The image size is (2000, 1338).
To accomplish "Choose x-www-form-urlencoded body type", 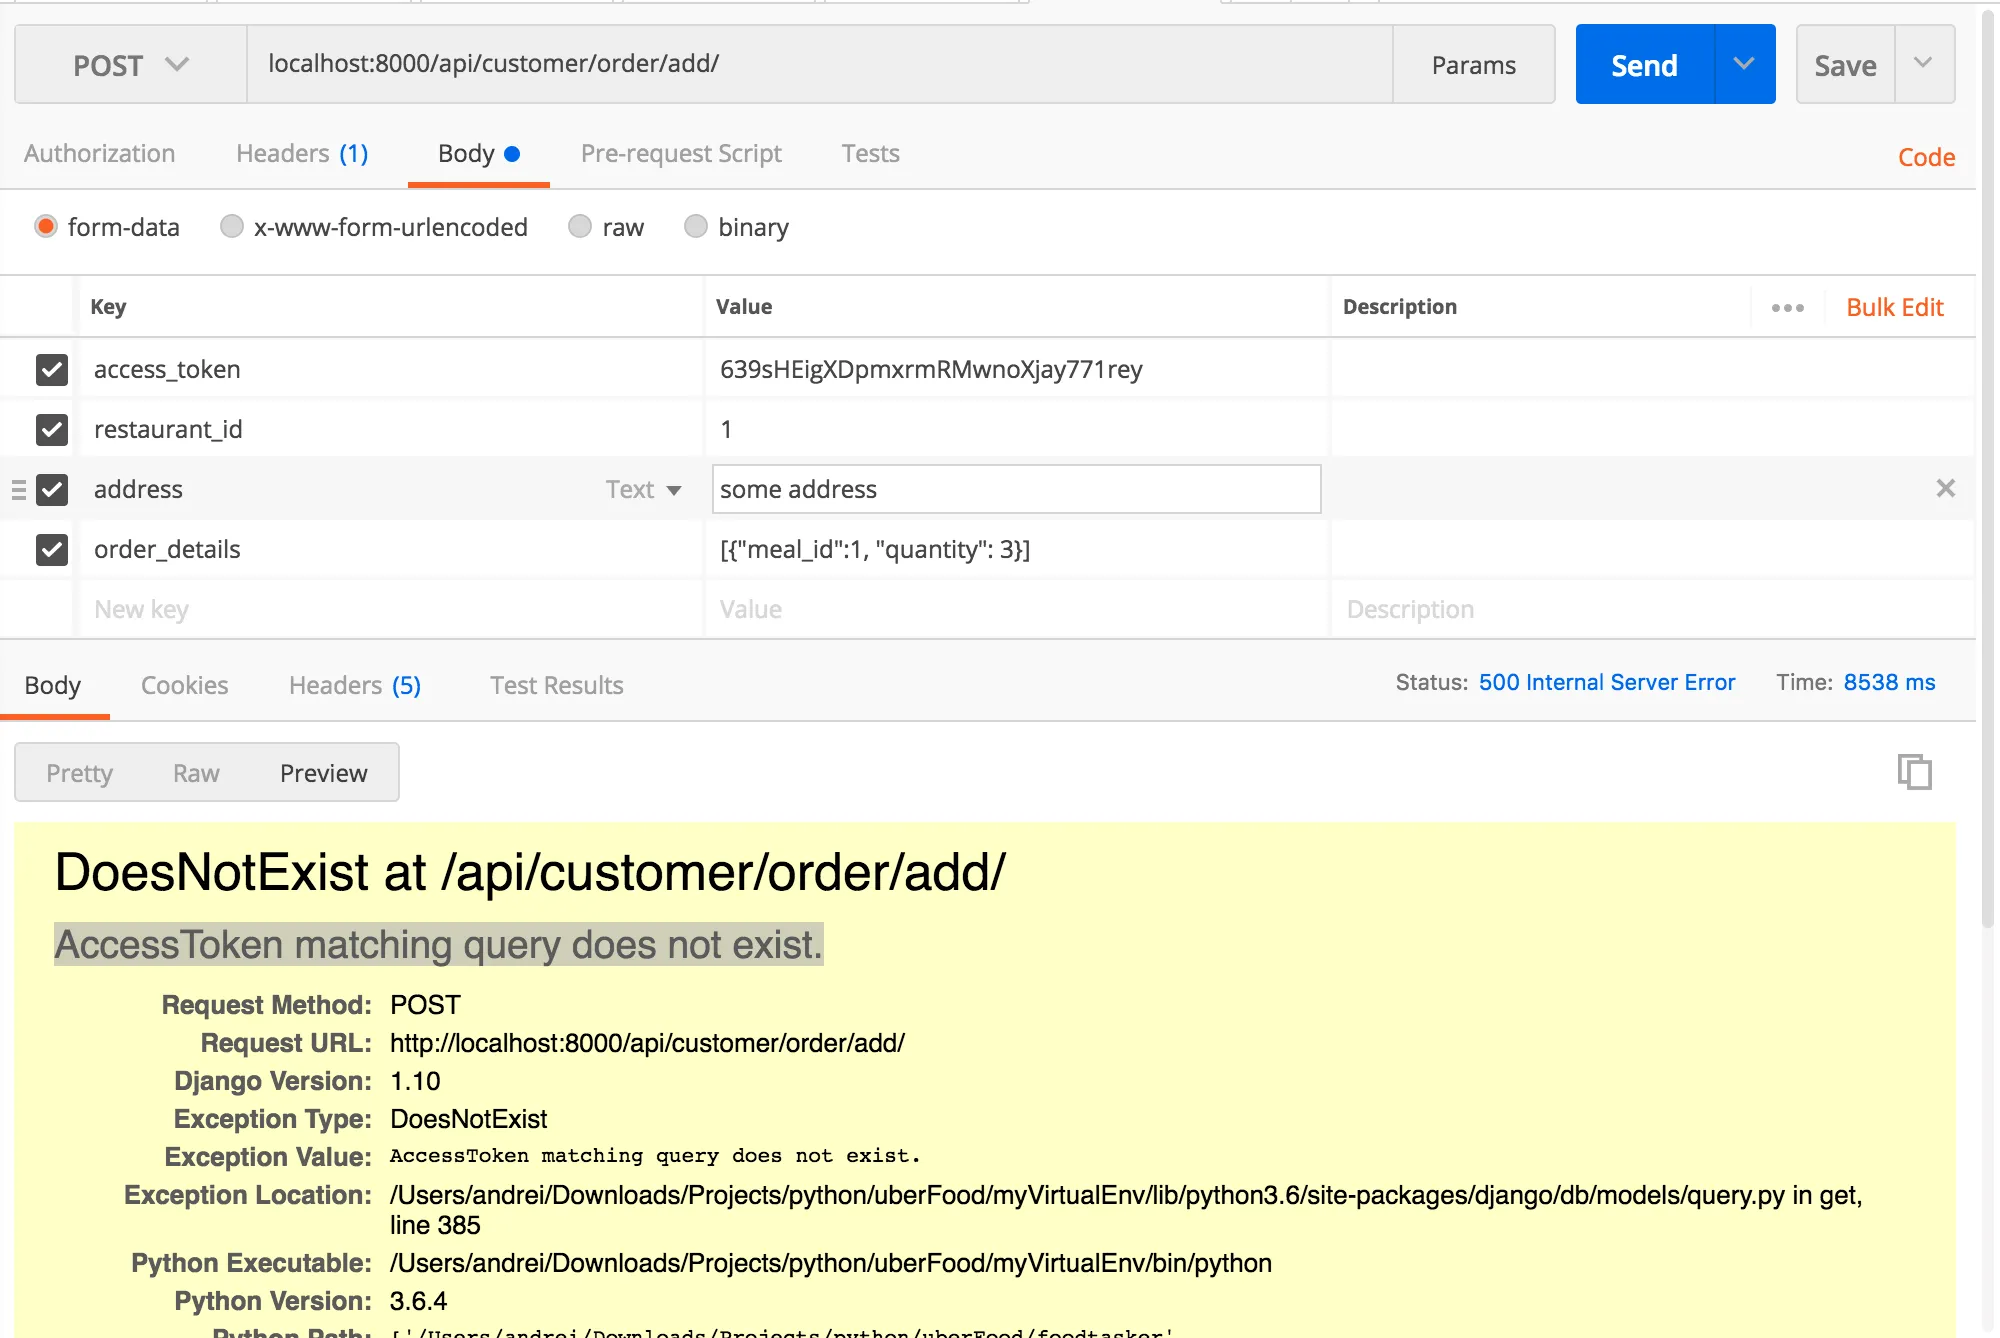I will 232,227.
